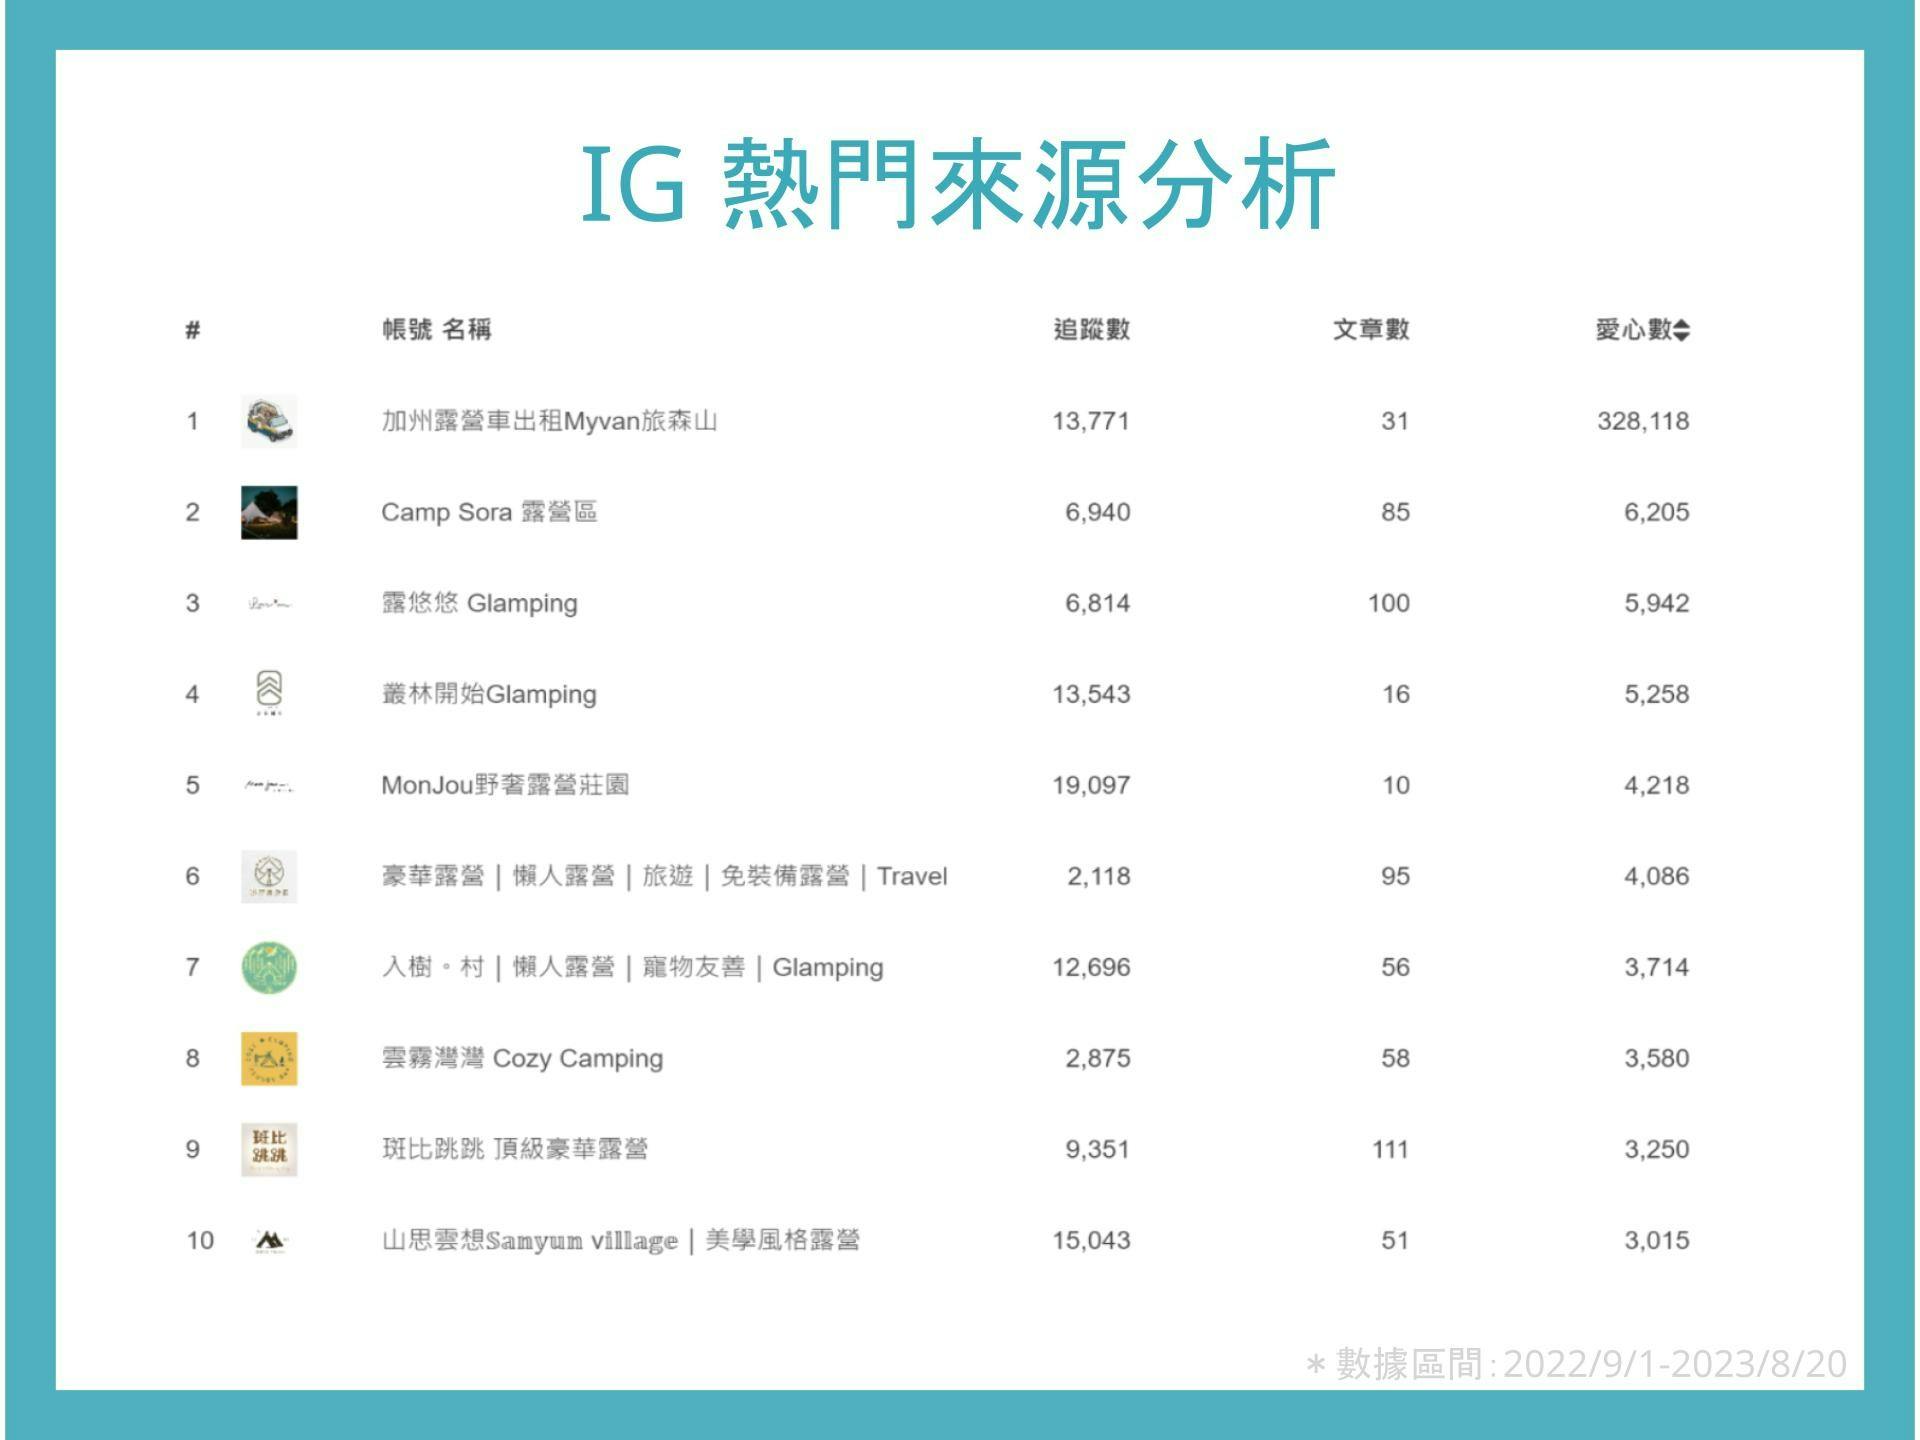Screen dimensions: 1920x1440
Task: Click the 帳號 名稱 column header
Action: click(440, 326)
